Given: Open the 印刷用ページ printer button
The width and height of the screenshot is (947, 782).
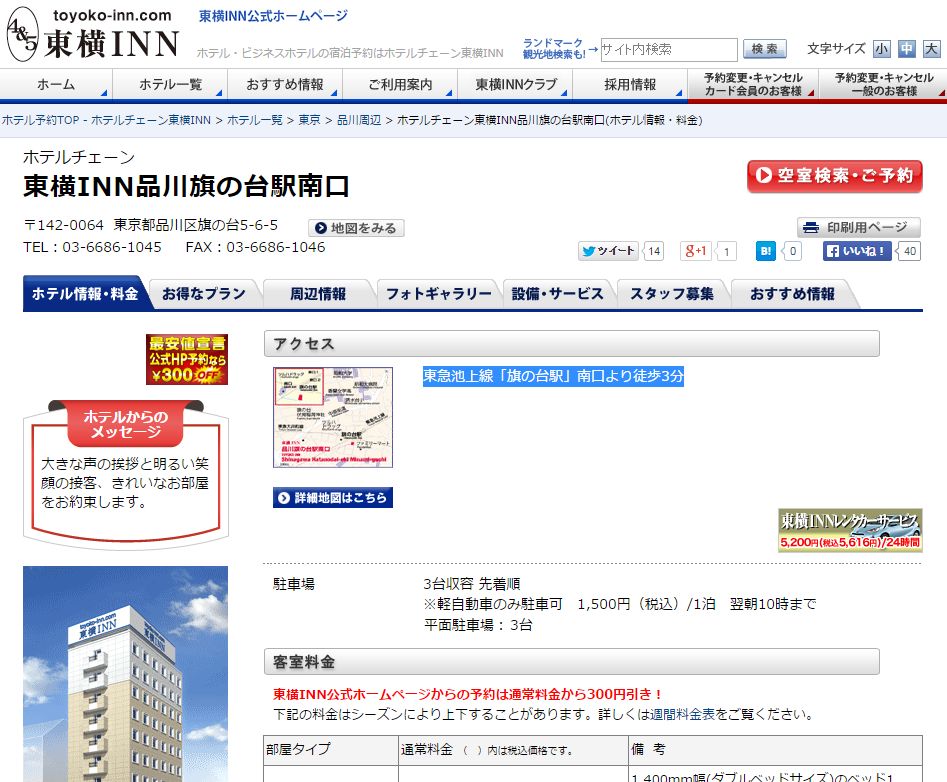Looking at the screenshot, I should (859, 228).
